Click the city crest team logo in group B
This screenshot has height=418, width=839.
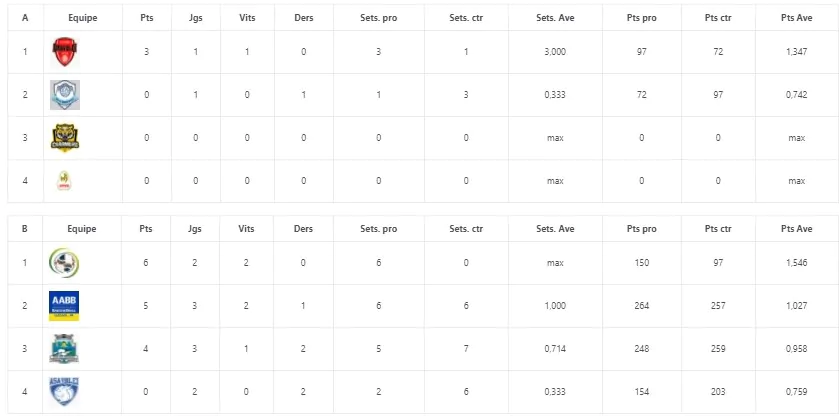(64, 348)
